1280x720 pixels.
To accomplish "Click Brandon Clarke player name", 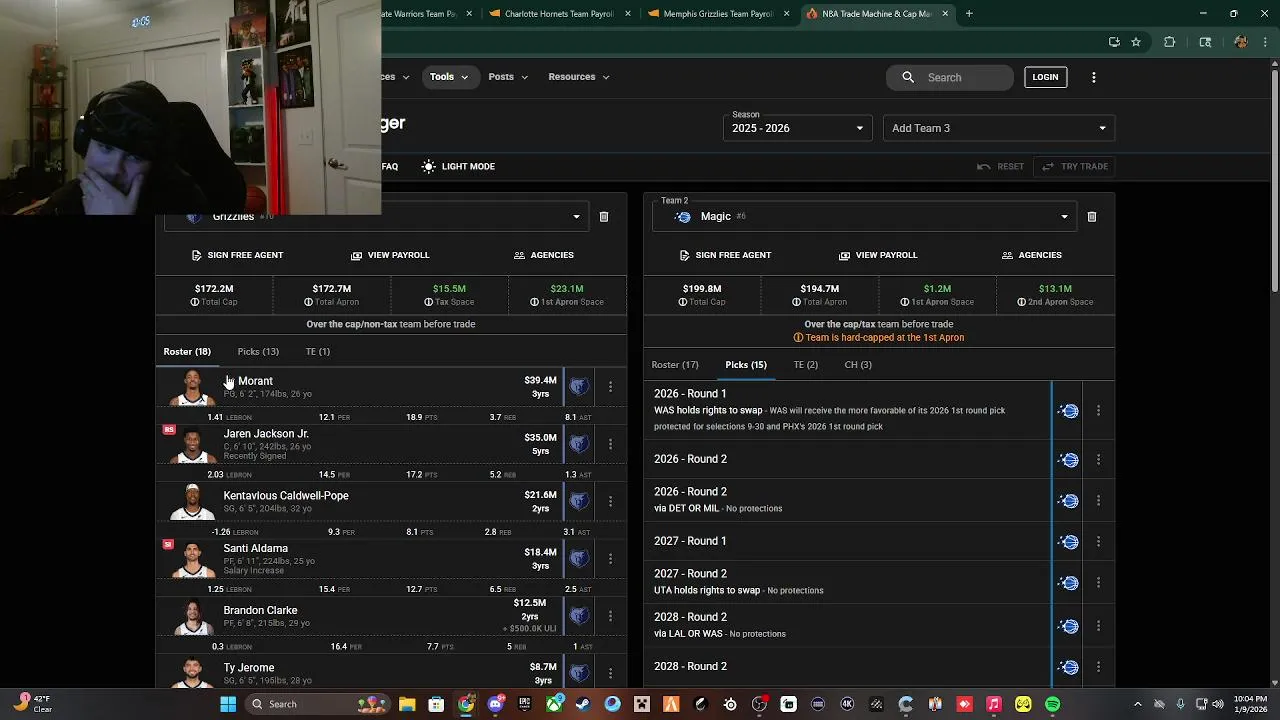I will click(x=260, y=610).
